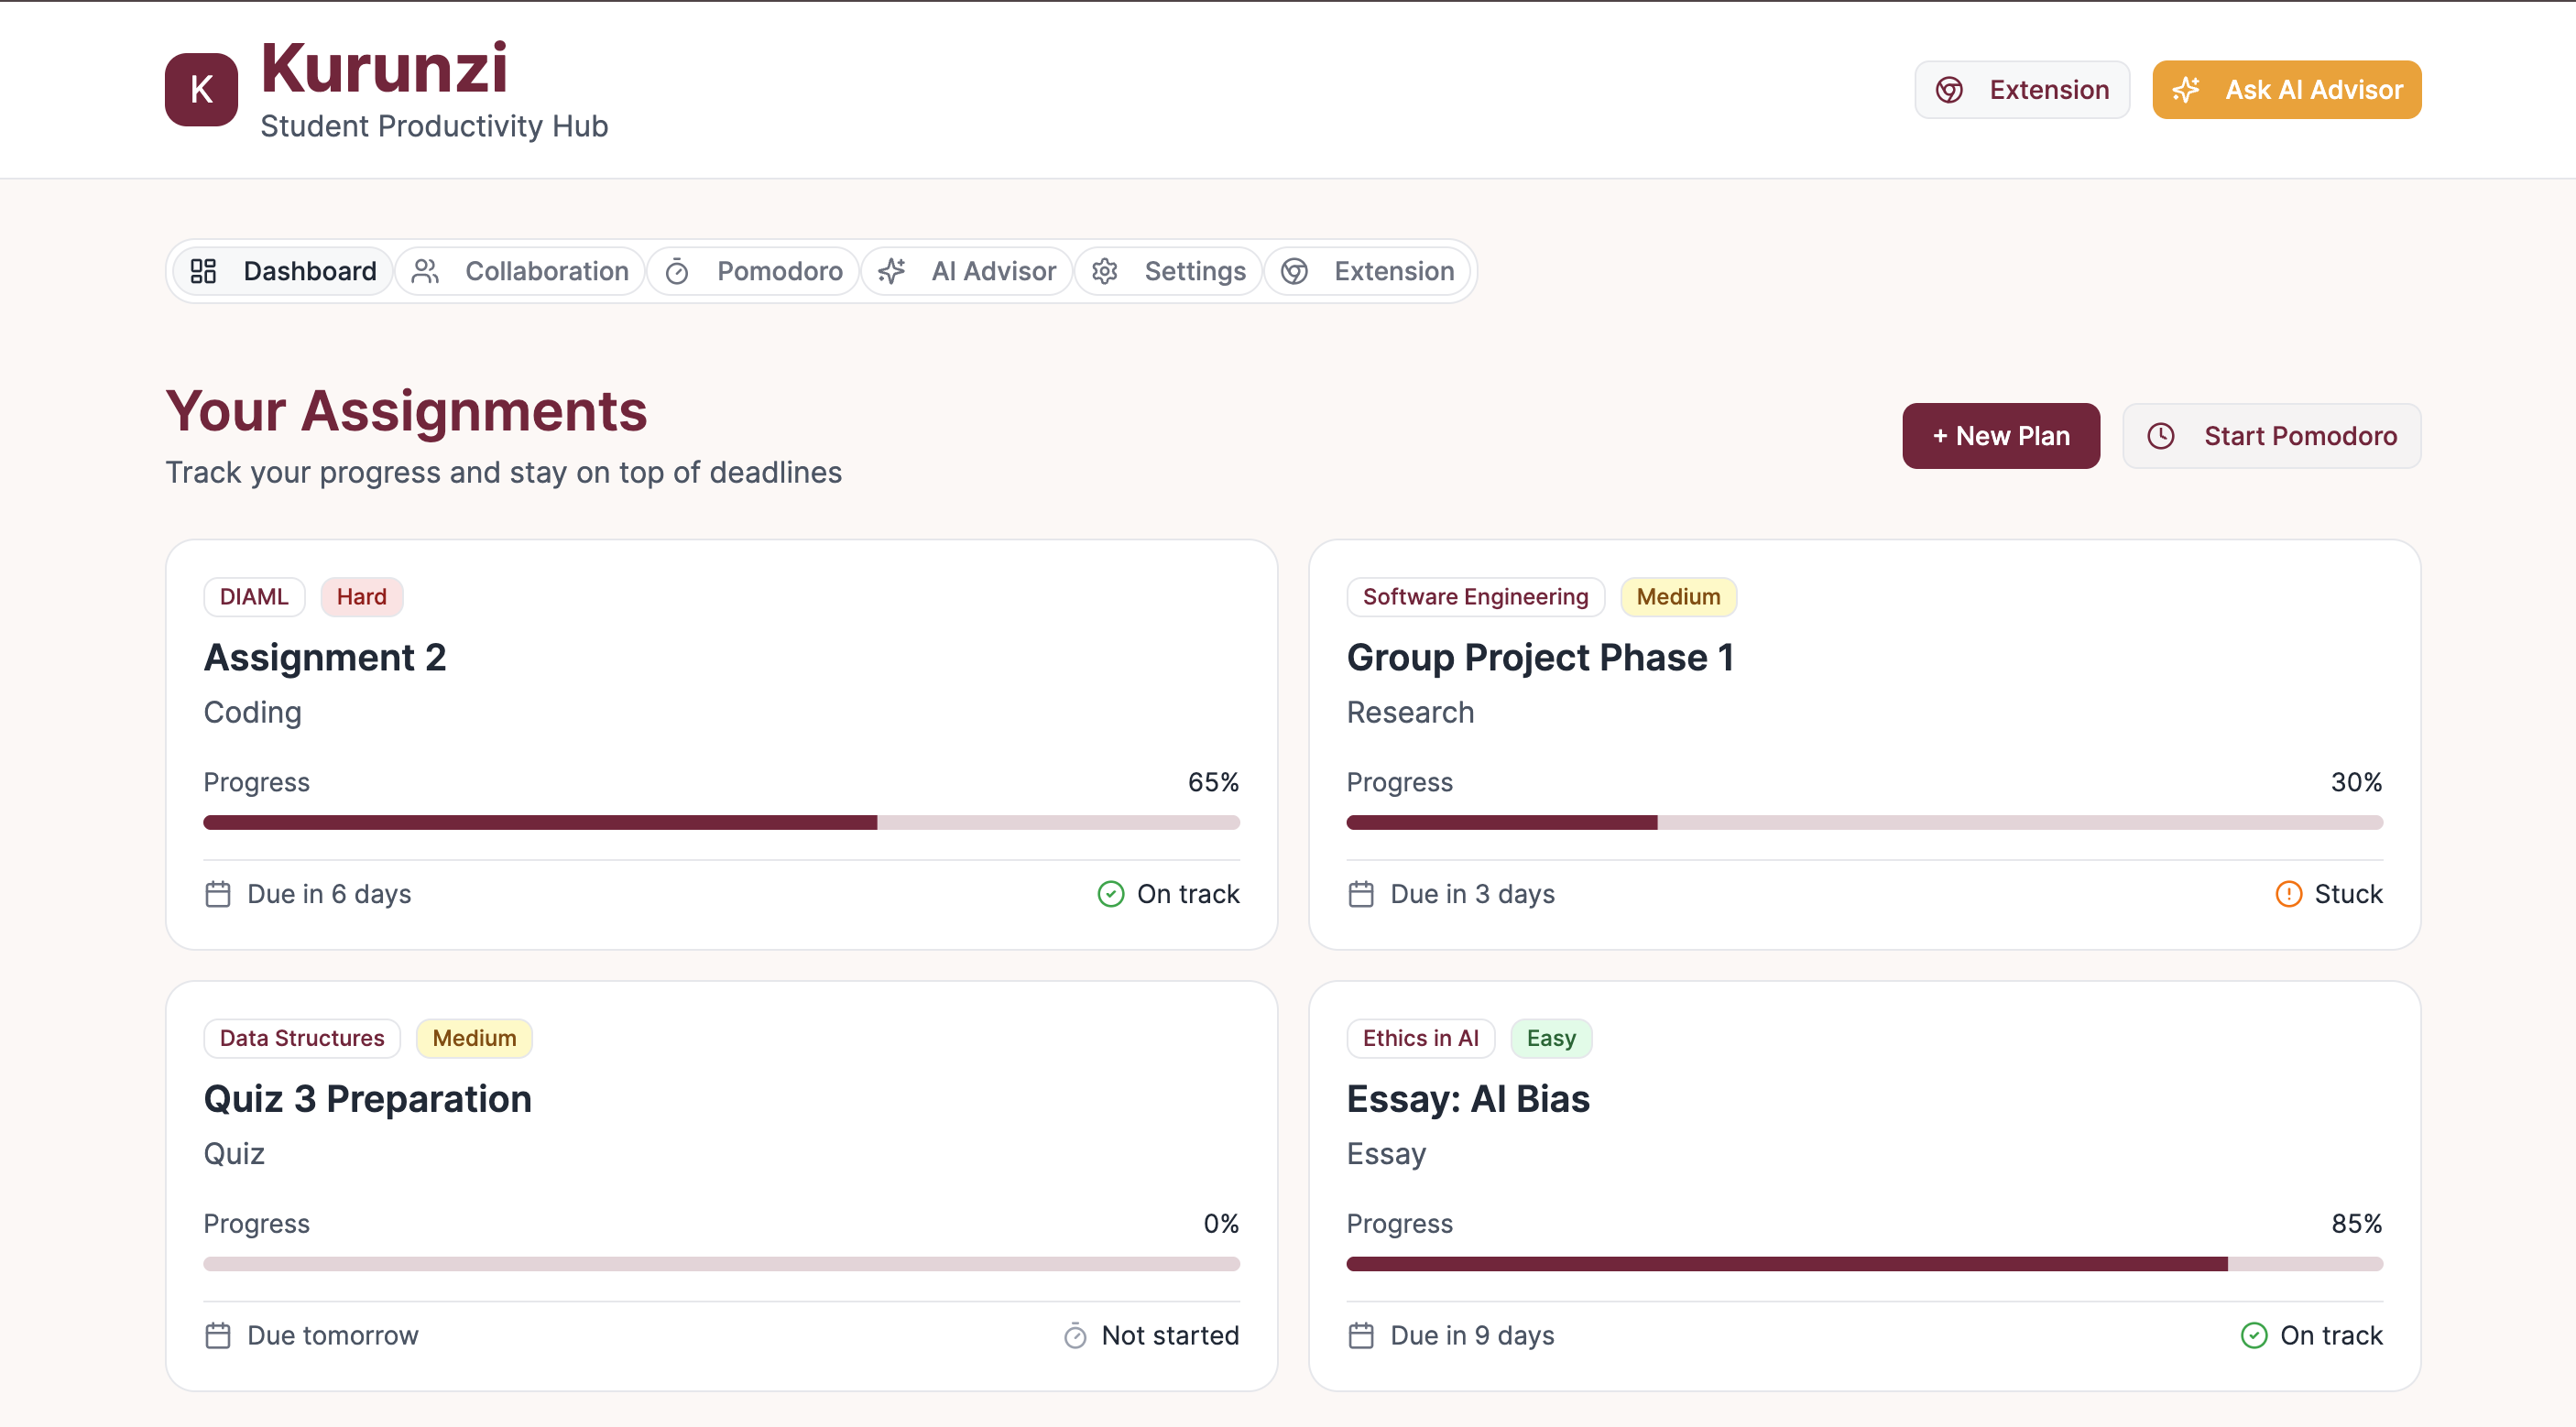Viewport: 2576px width, 1427px height.
Task: Click the Data Structures course tag
Action: pyautogui.click(x=301, y=1038)
